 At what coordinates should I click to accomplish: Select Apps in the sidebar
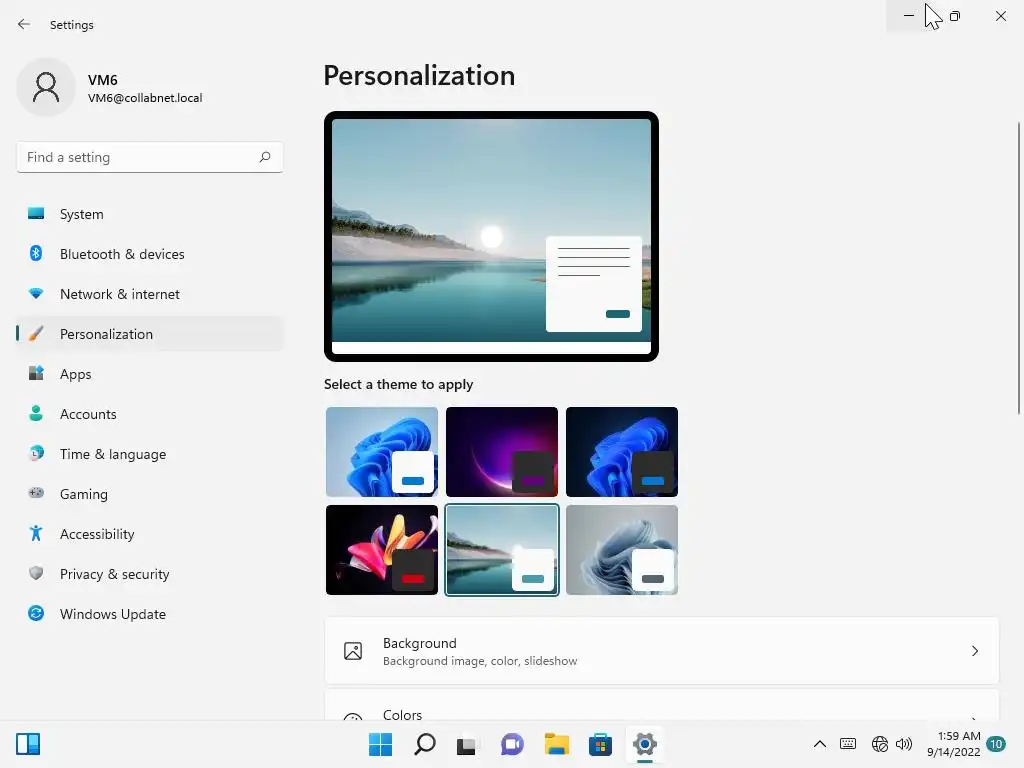click(150, 374)
